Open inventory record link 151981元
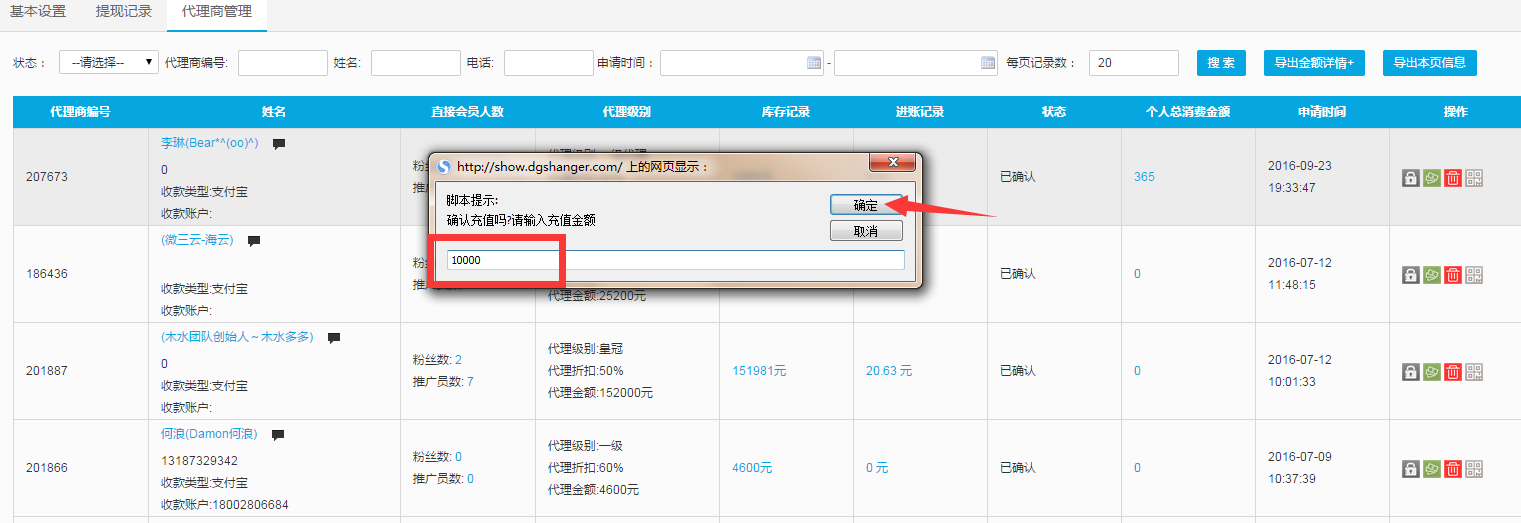 coord(759,371)
